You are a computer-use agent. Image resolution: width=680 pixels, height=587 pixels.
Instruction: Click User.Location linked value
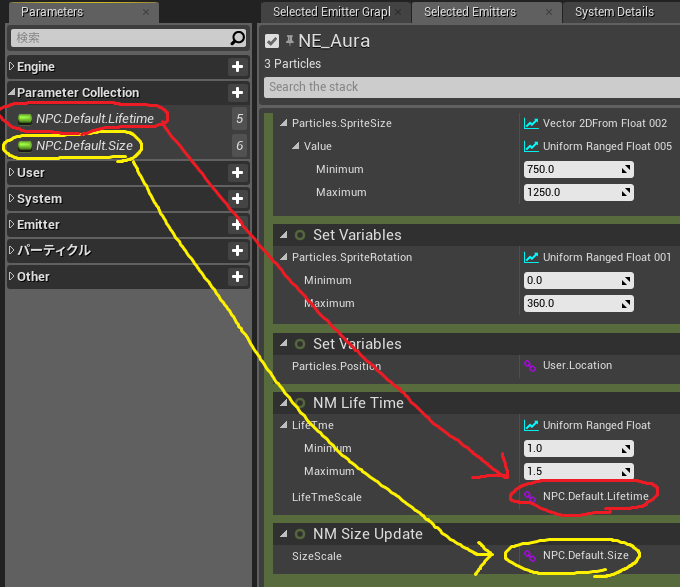click(x=577, y=365)
